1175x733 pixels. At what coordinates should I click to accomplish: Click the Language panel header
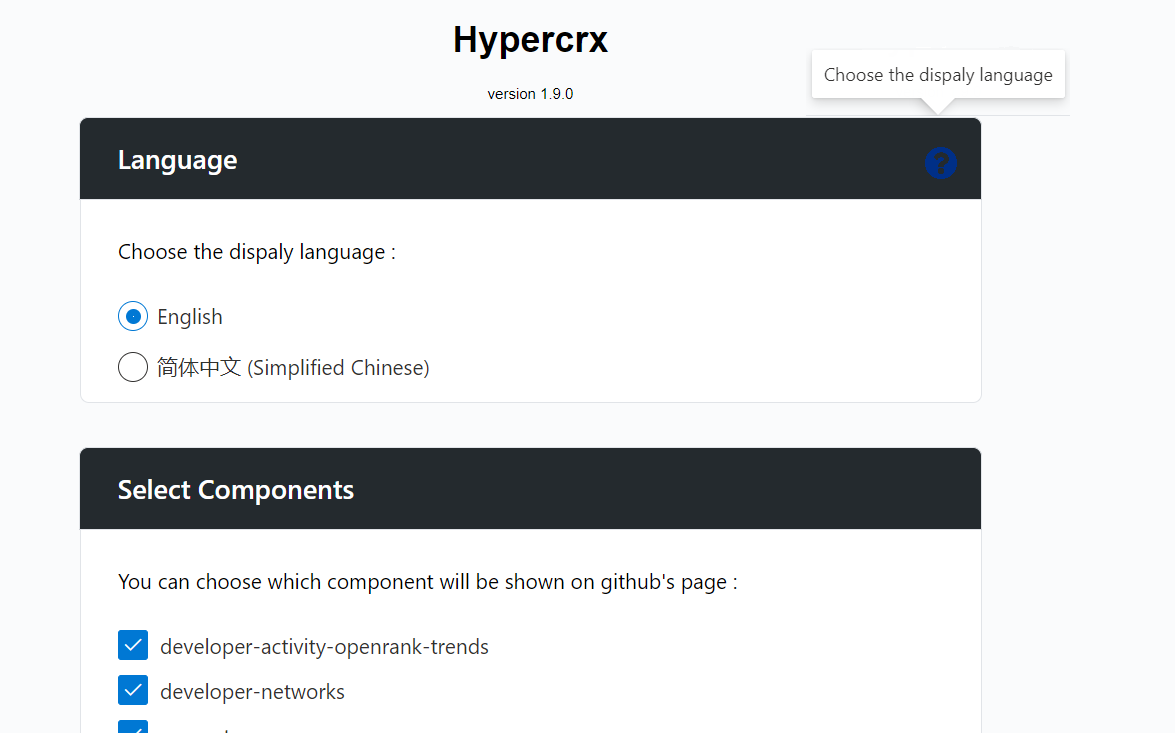click(178, 159)
